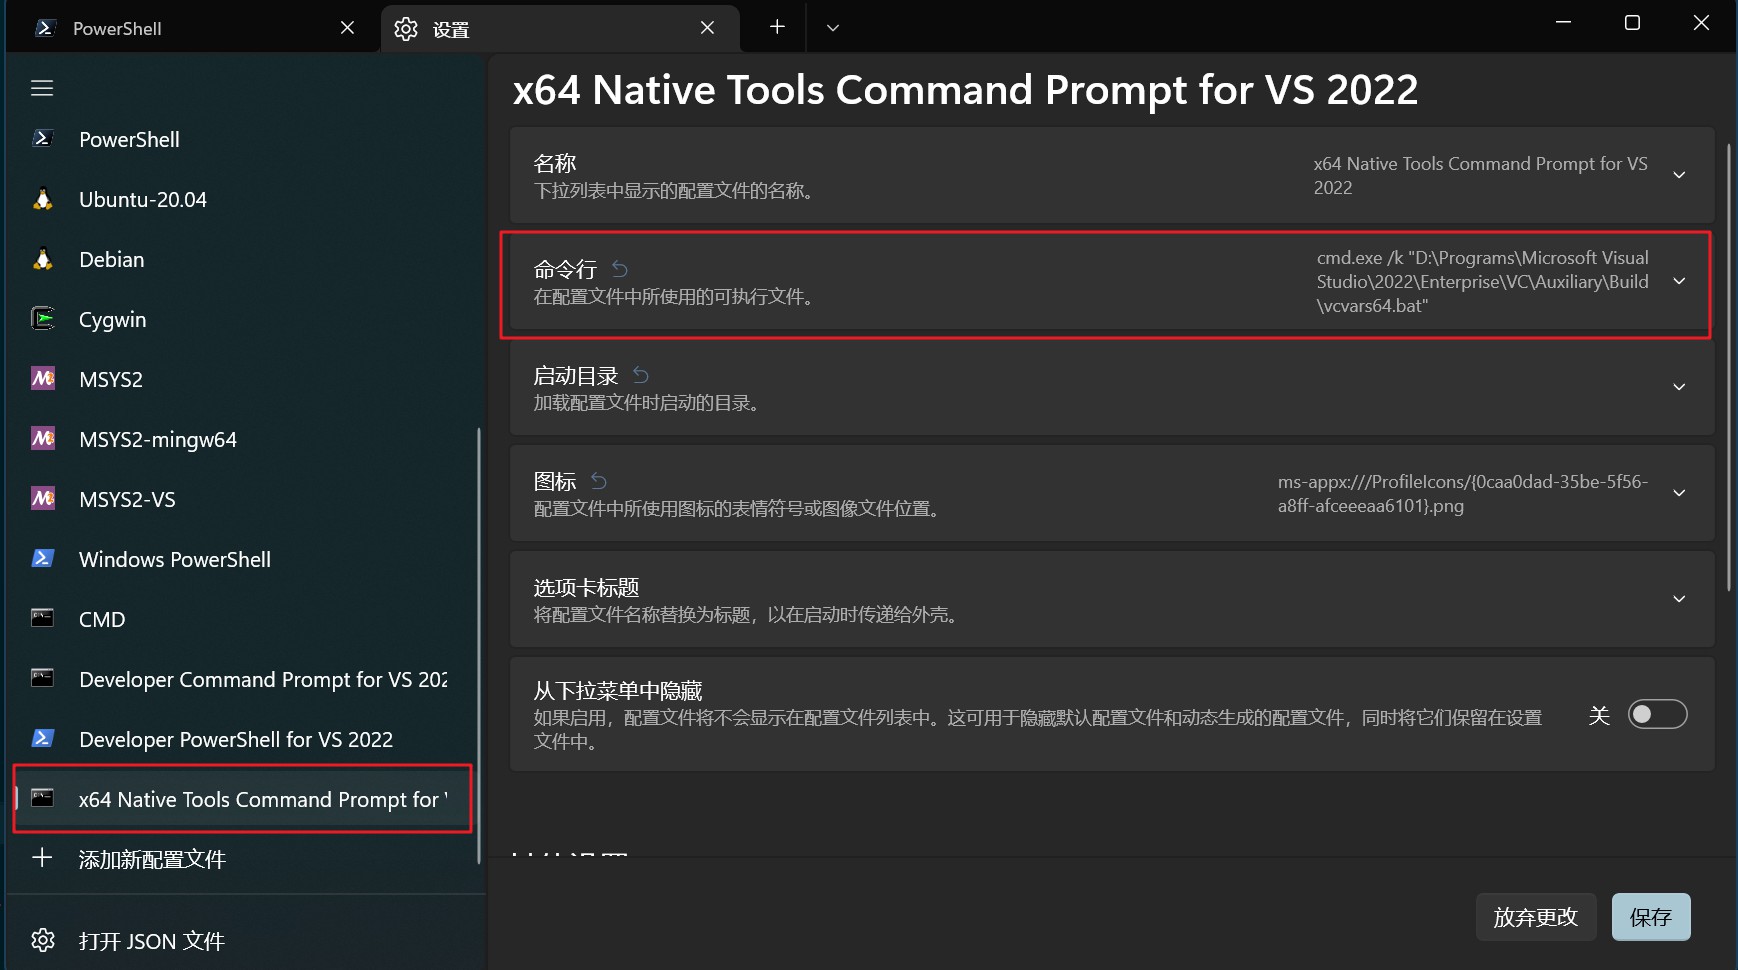Viewport: 1738px width, 970px height.
Task: Expand the 选项卡标题 setting chevron
Action: 1679,599
